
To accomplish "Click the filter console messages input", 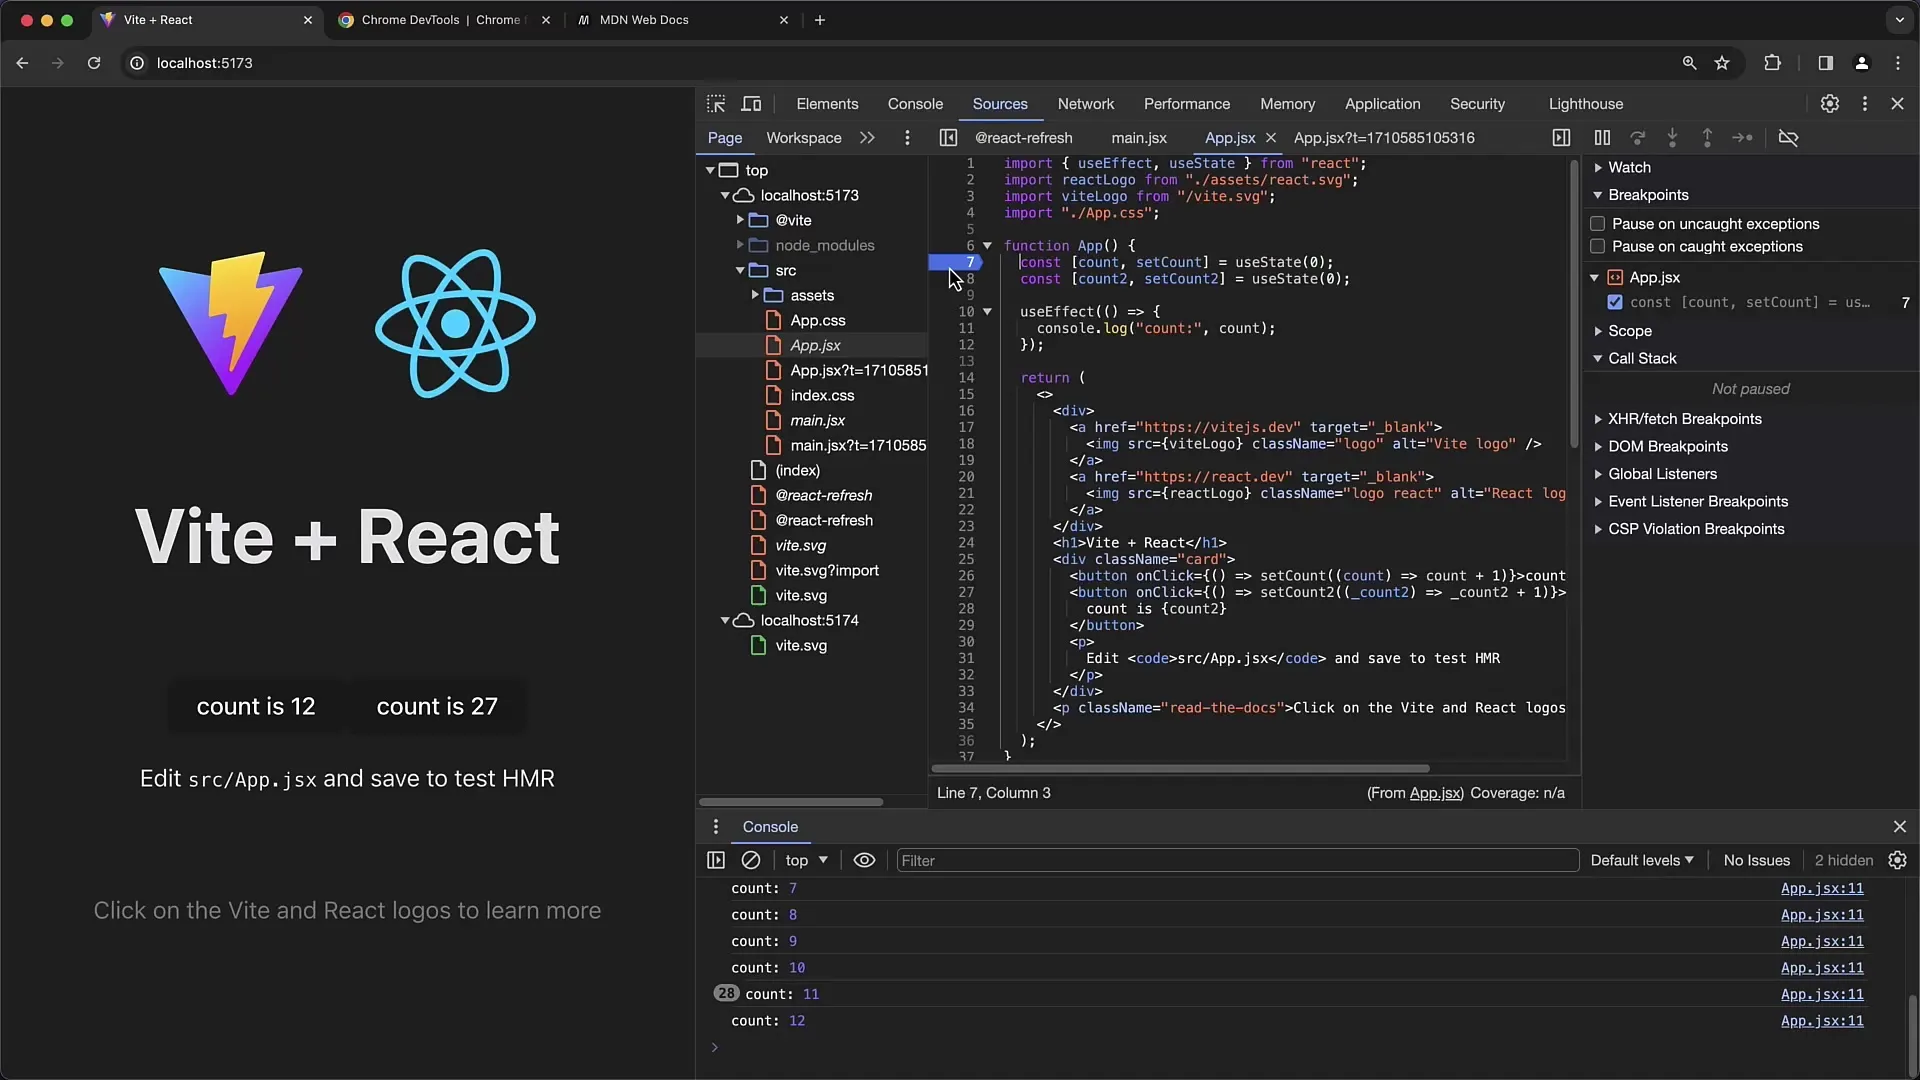I will (x=1237, y=860).
